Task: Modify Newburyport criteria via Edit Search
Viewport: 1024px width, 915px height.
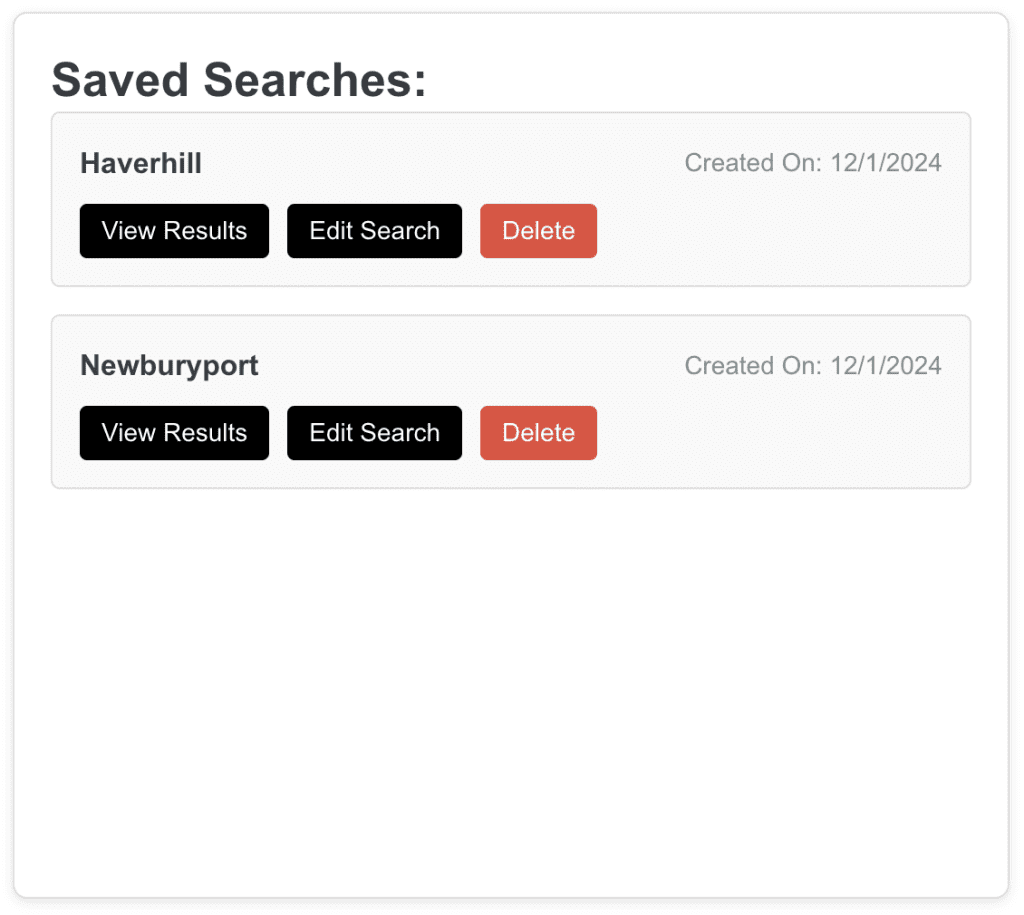Action: 374,433
